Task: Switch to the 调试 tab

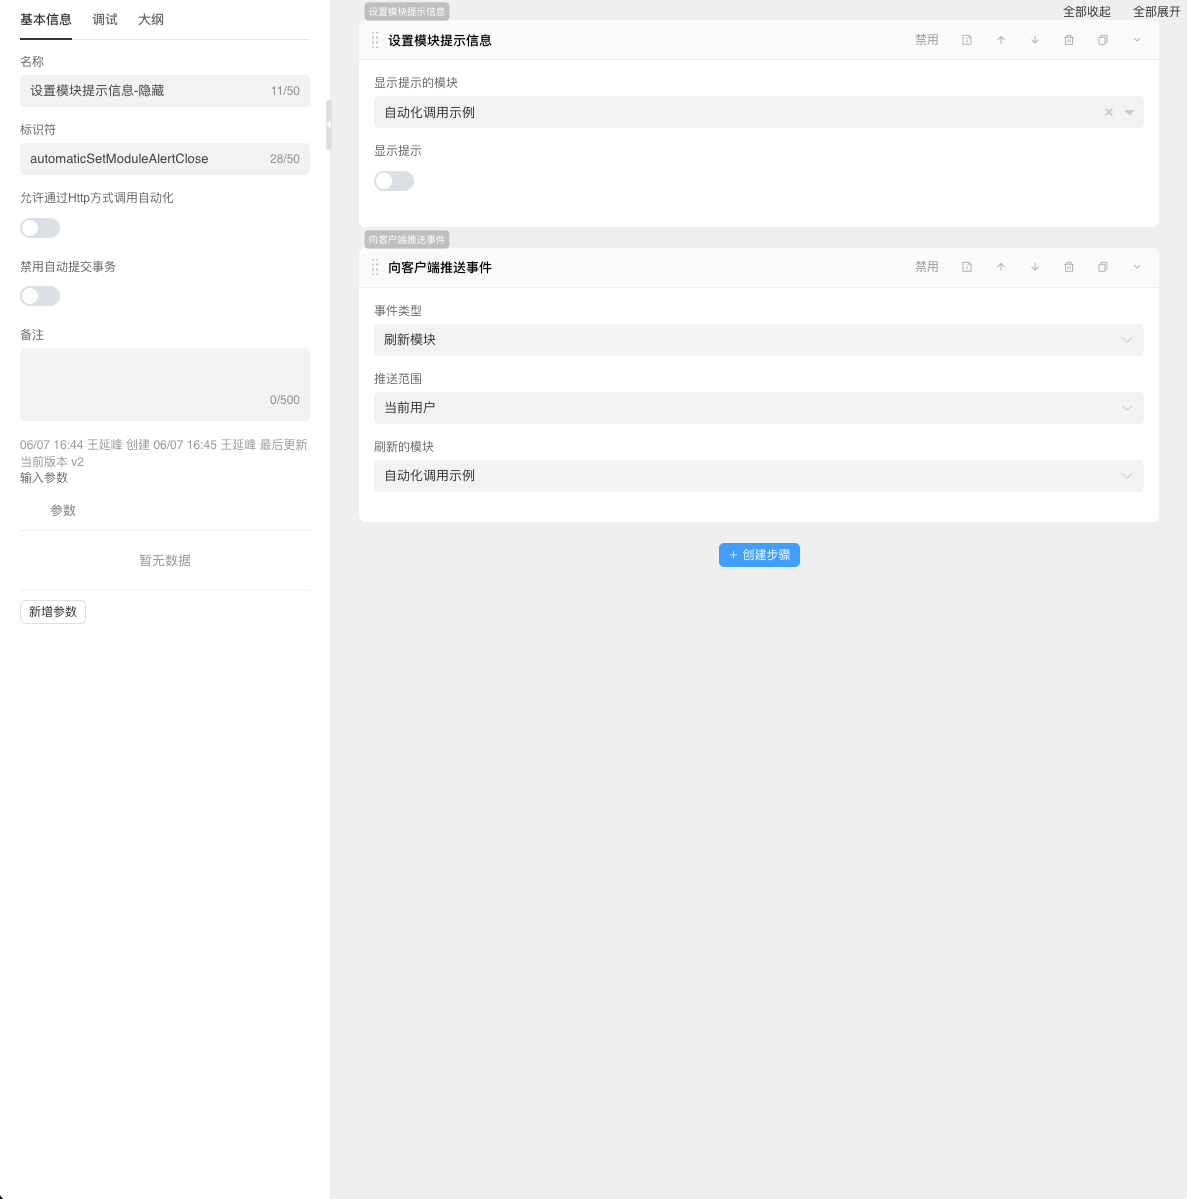Action: (104, 19)
